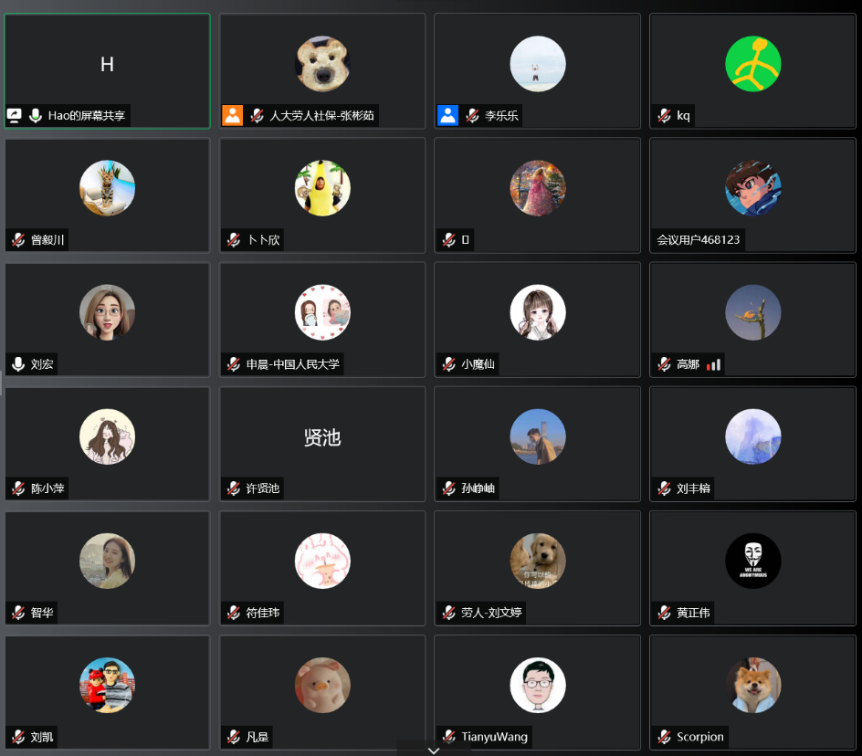Click the green stick figure avatar of kq
The height and width of the screenshot is (756, 862).
[x=753, y=64]
